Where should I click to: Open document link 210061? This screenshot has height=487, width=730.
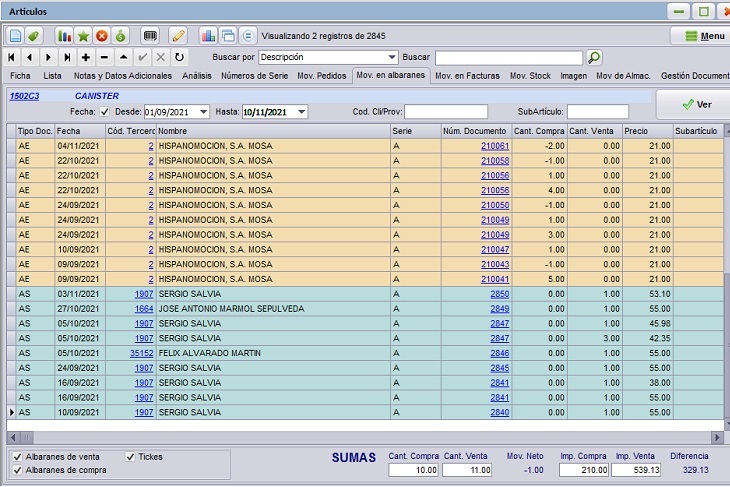tap(495, 146)
